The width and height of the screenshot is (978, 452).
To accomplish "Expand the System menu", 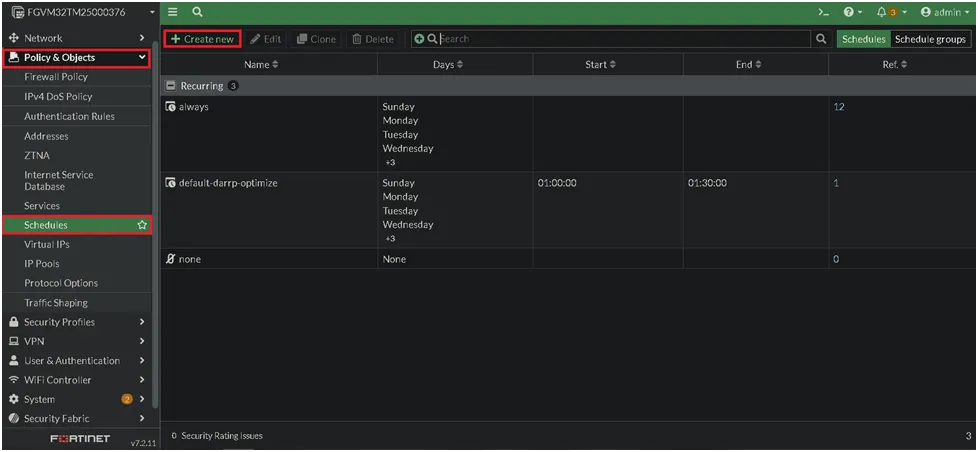I will click(x=77, y=399).
